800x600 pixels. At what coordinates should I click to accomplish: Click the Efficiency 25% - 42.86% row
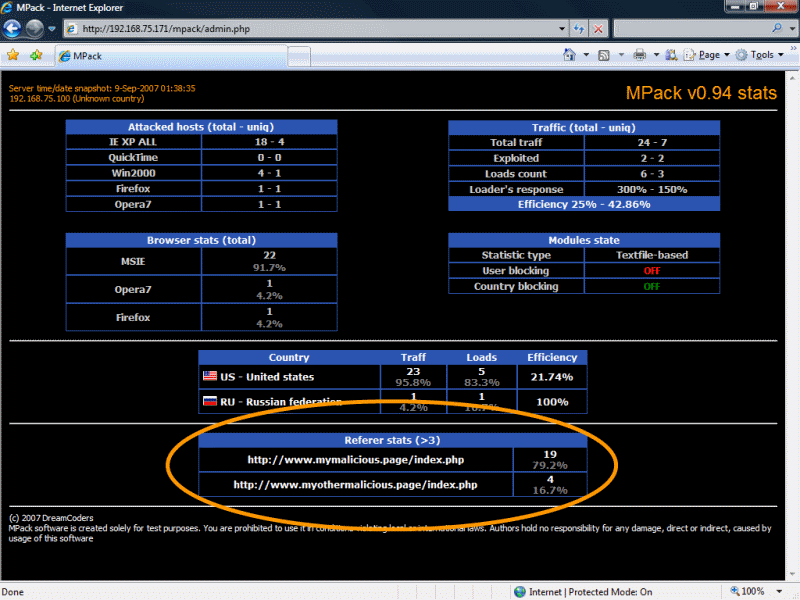[x=584, y=204]
